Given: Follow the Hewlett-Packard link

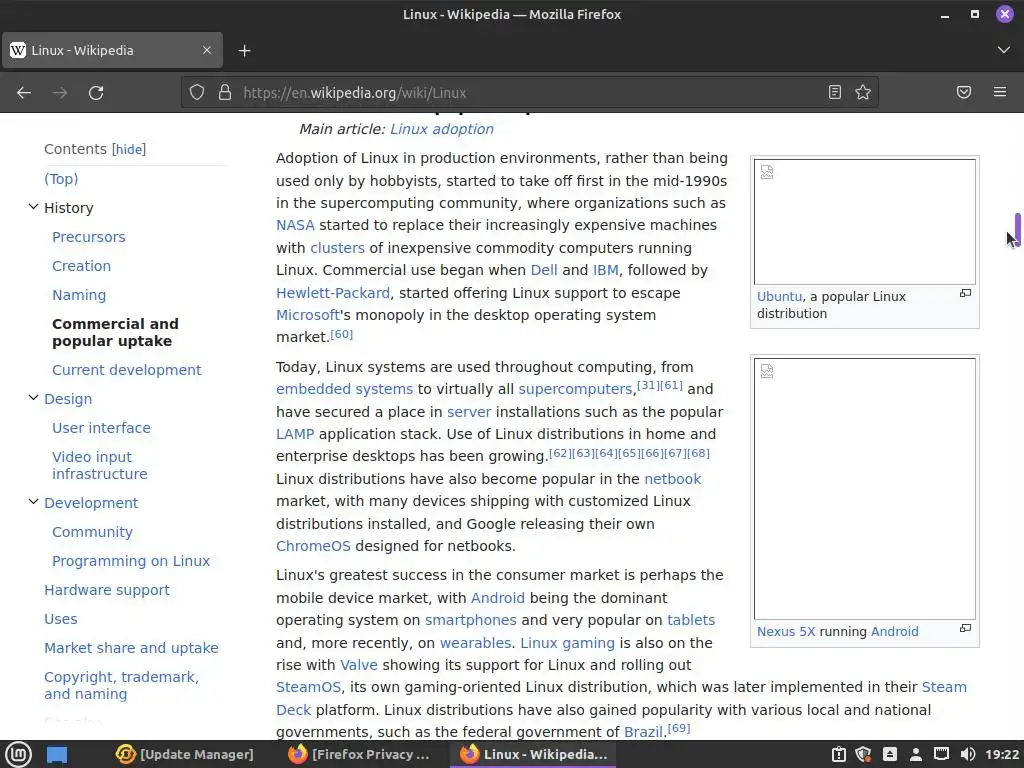Looking at the screenshot, I should pos(333,293).
